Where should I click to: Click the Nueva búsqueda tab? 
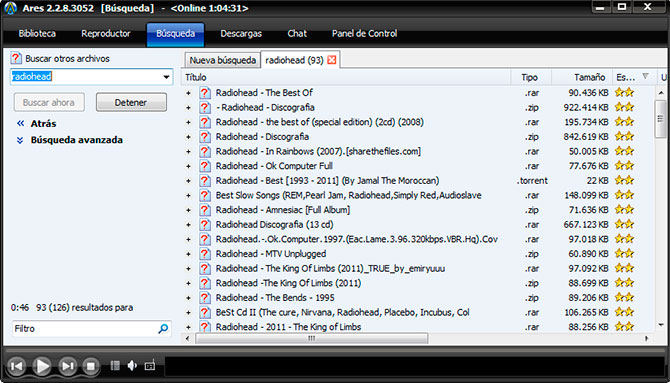click(223, 60)
